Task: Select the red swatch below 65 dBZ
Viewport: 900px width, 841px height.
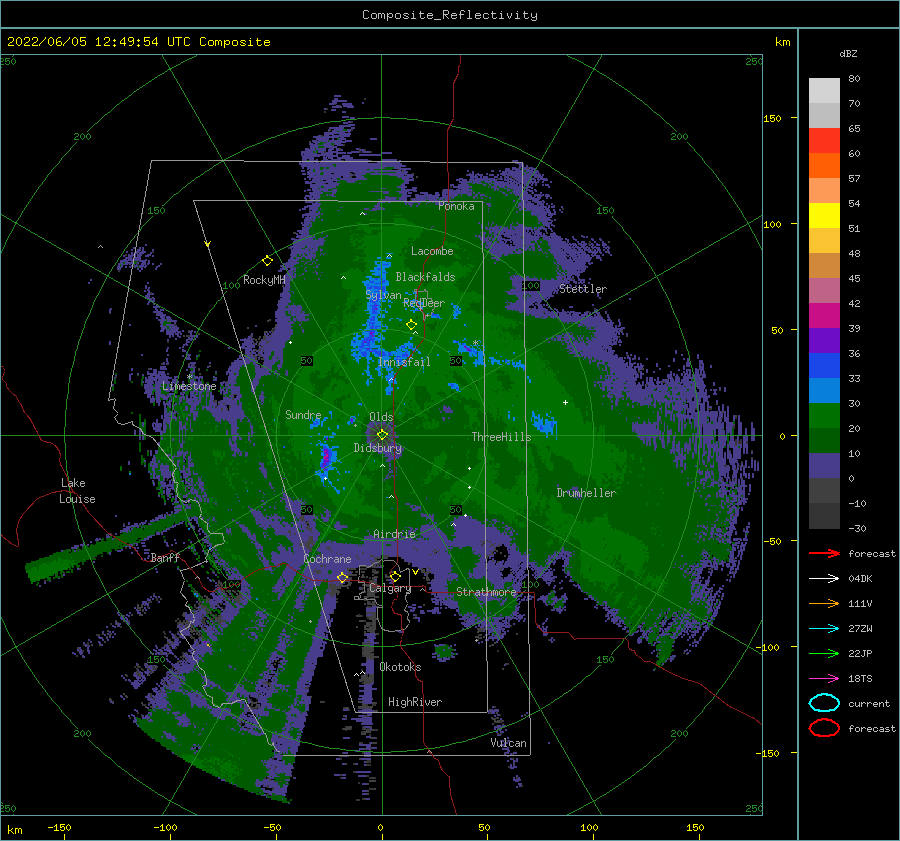Action: click(824, 141)
